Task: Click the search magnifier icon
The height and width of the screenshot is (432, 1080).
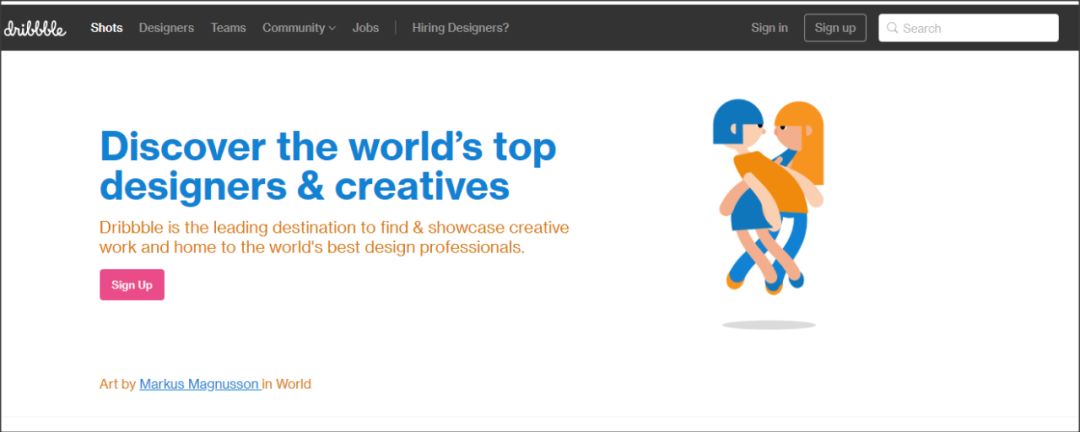Action: click(x=892, y=28)
